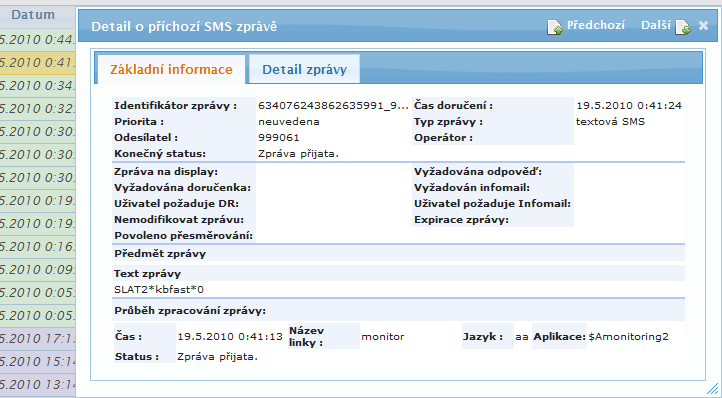Click the message text SLAT2*kbfast*0
722x398 pixels.
point(159,290)
